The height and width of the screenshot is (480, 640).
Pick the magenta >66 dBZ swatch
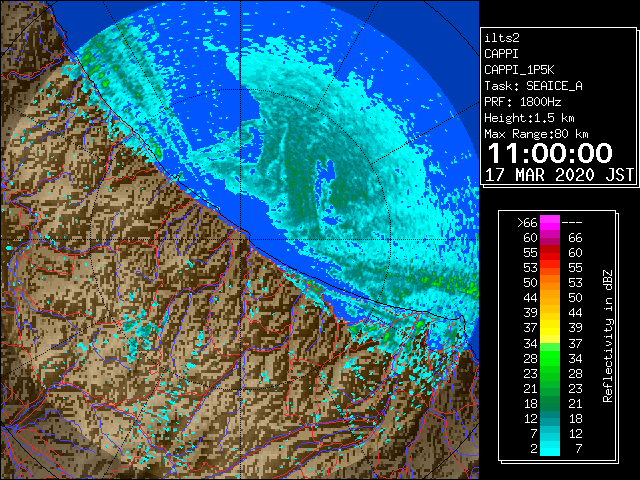point(550,222)
